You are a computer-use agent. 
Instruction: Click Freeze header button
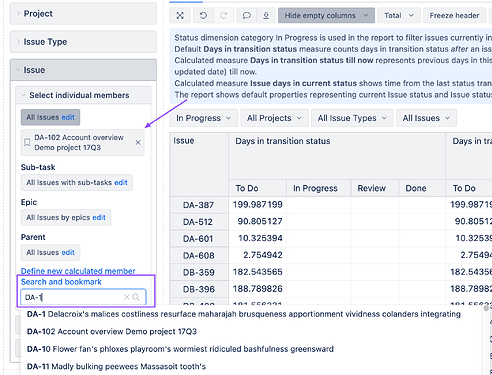tap(454, 16)
